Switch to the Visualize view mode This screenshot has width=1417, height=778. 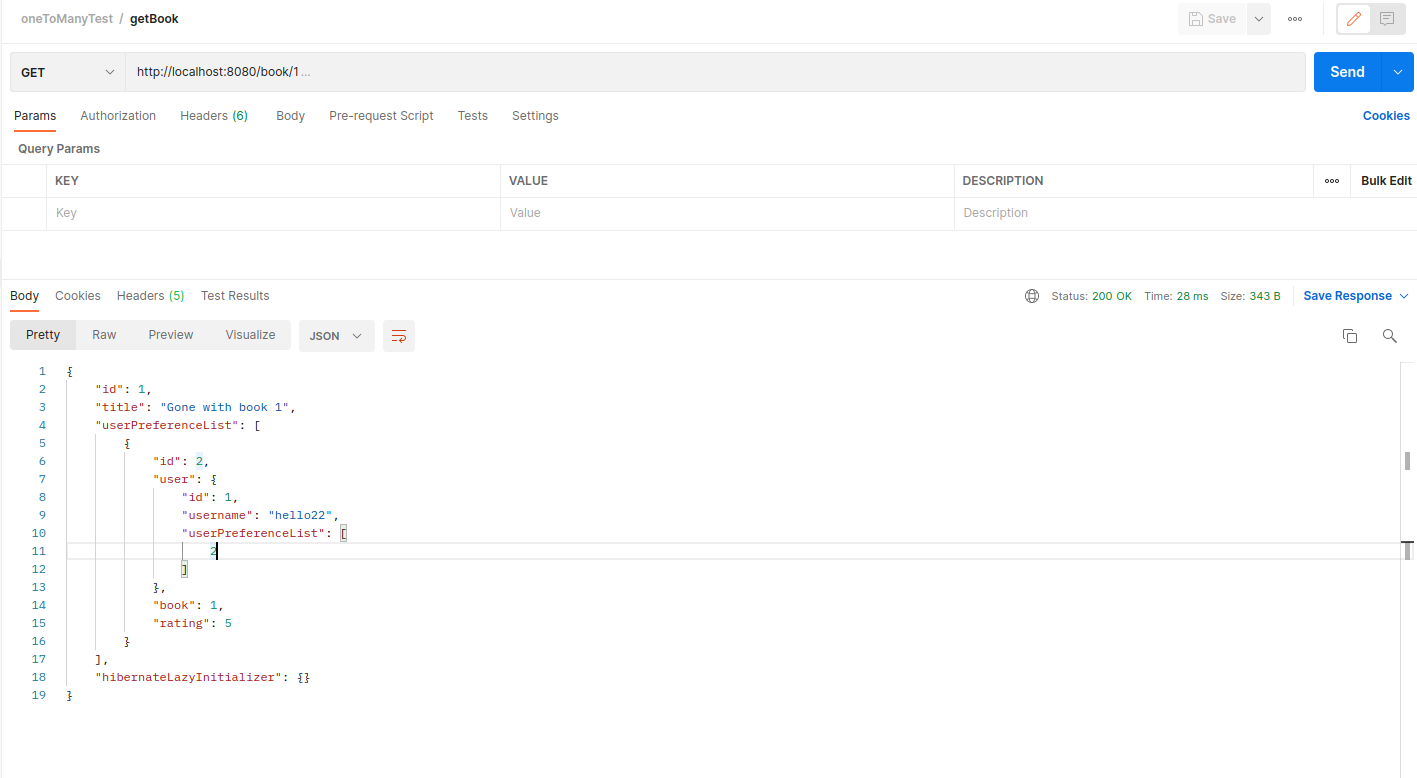250,335
